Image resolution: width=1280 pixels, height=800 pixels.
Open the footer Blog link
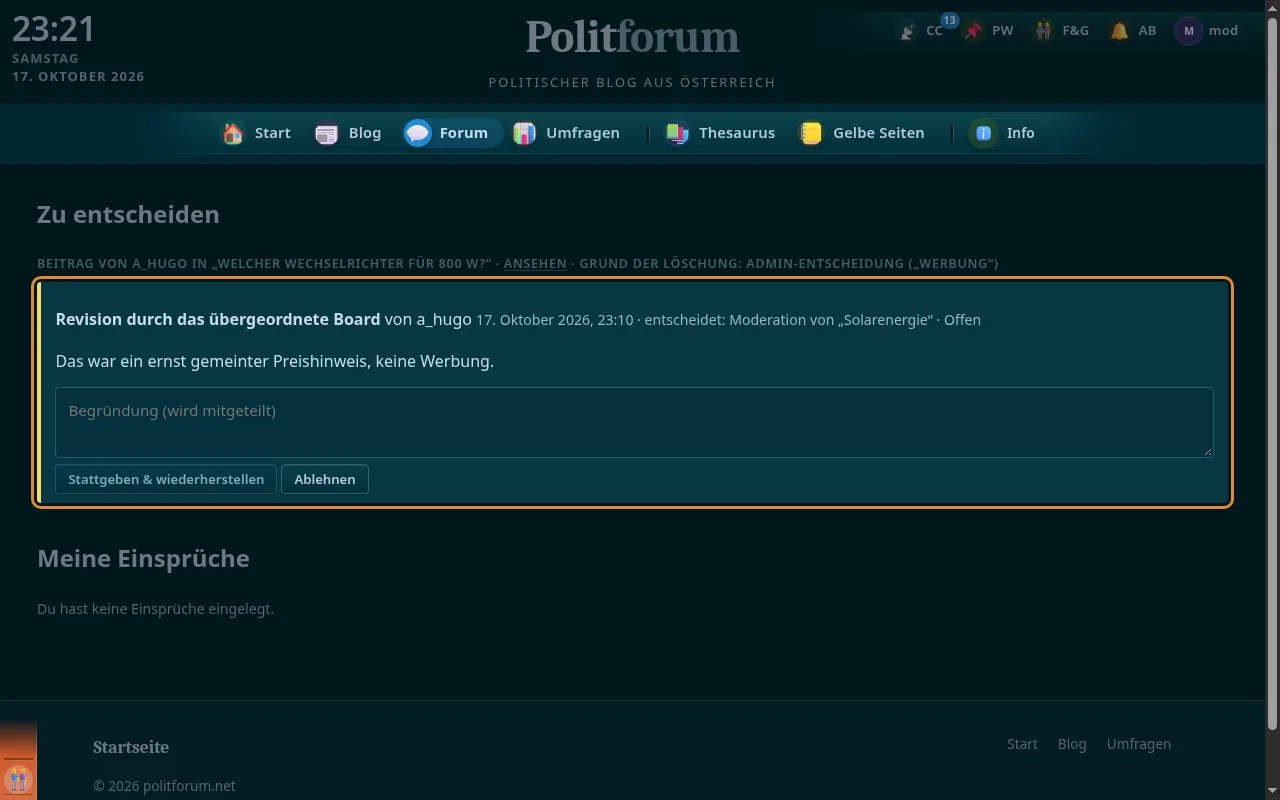1072,744
